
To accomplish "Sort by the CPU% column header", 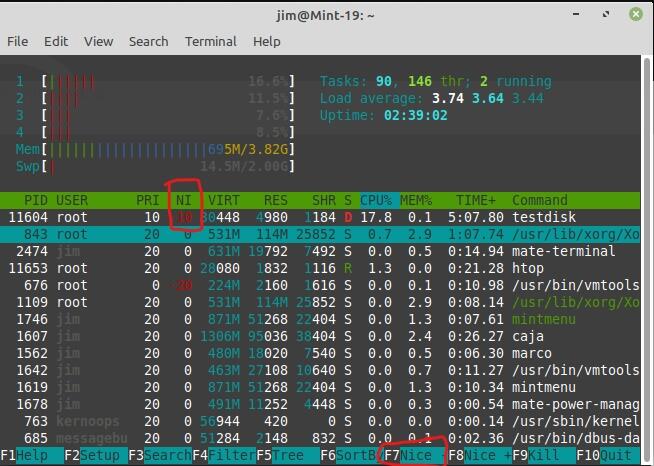I will [x=376, y=201].
